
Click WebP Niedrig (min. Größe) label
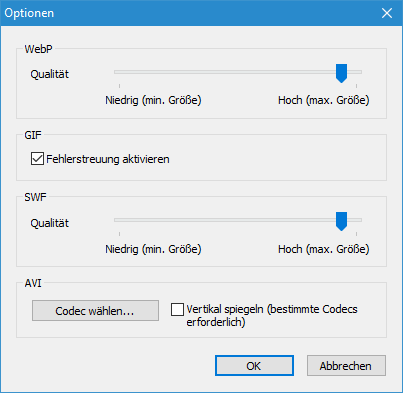pos(153,100)
